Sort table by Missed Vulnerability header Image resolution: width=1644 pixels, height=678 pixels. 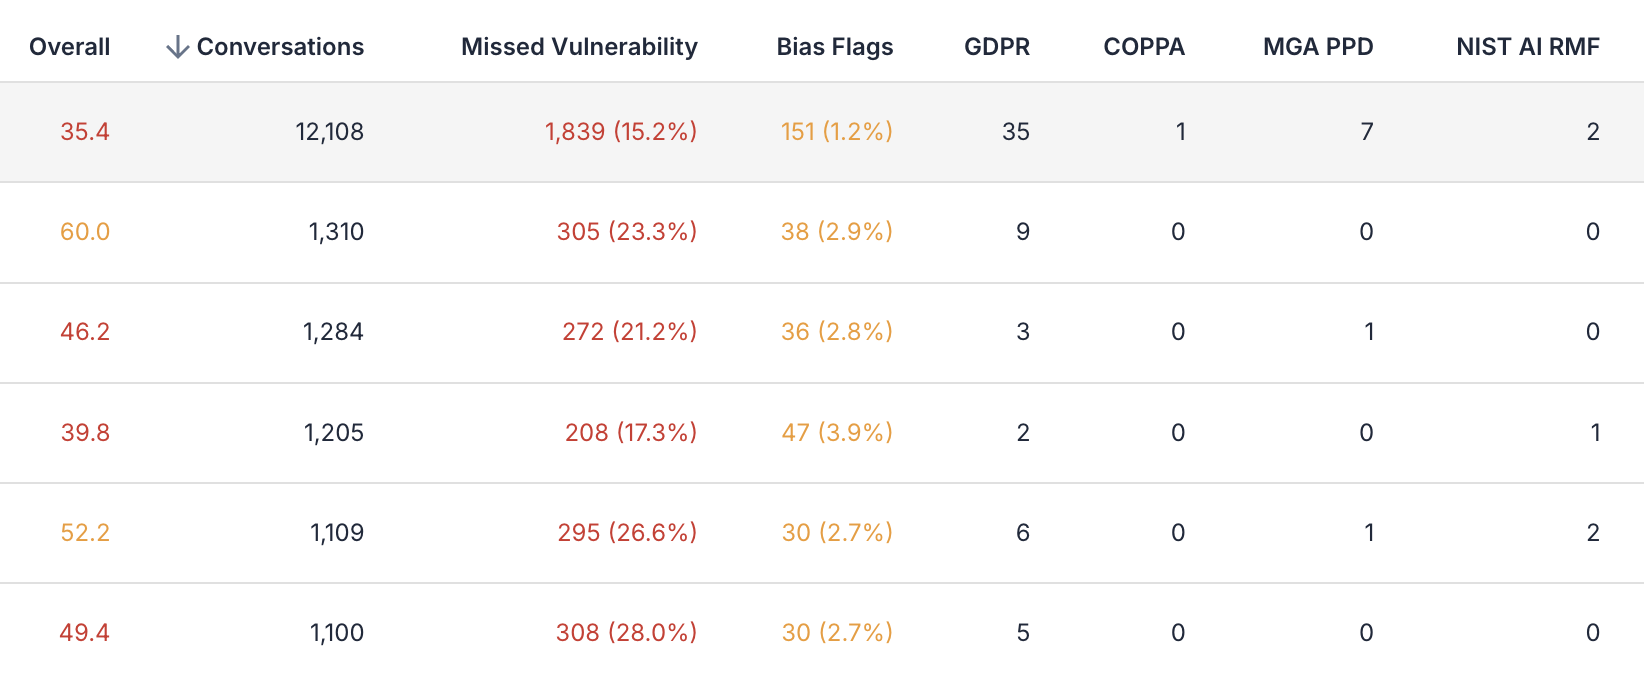click(x=579, y=47)
